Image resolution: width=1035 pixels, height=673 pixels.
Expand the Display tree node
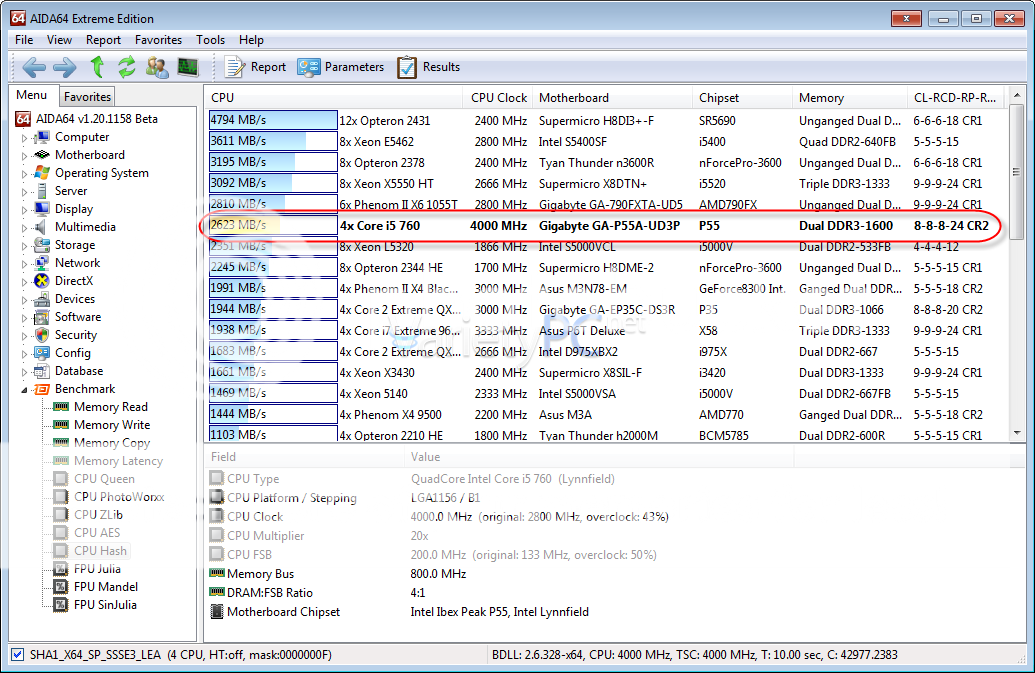click(x=24, y=210)
